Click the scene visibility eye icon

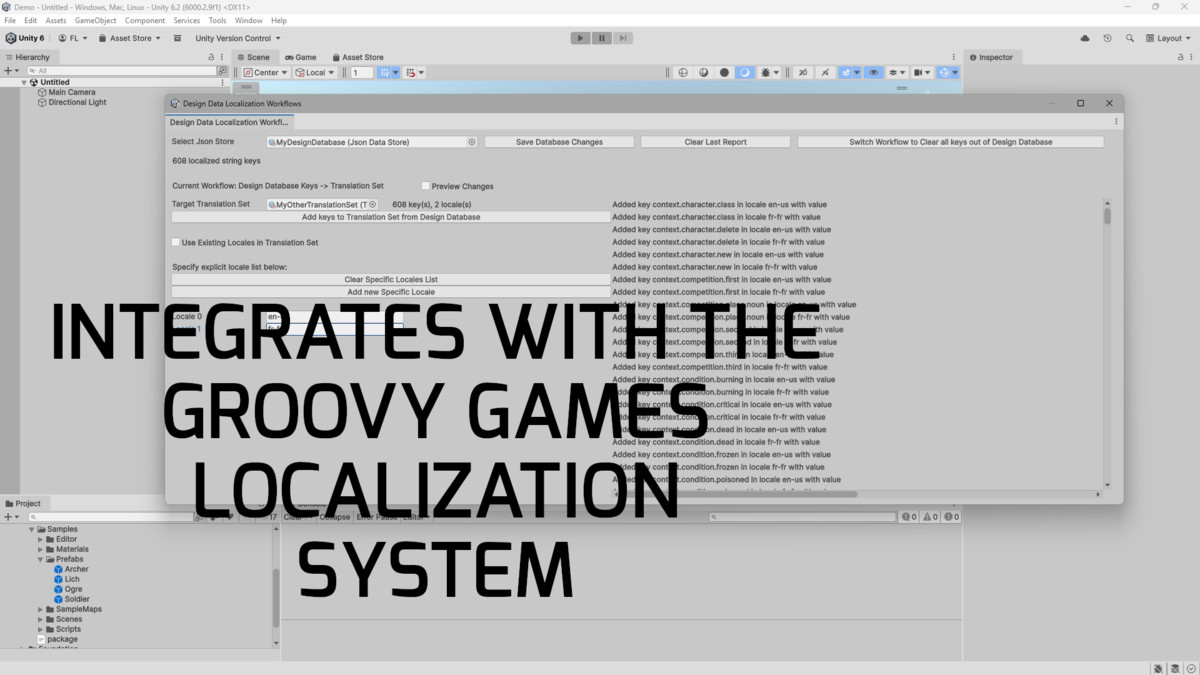[x=873, y=72]
